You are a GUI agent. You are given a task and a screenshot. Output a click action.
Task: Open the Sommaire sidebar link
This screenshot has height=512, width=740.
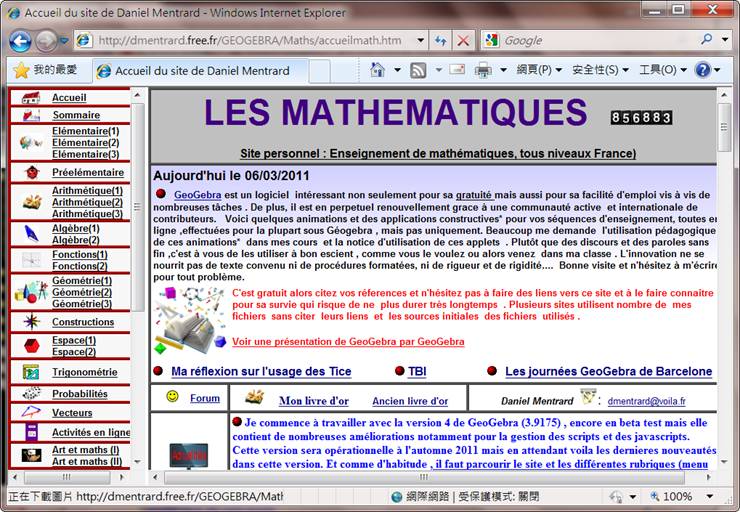[76, 115]
